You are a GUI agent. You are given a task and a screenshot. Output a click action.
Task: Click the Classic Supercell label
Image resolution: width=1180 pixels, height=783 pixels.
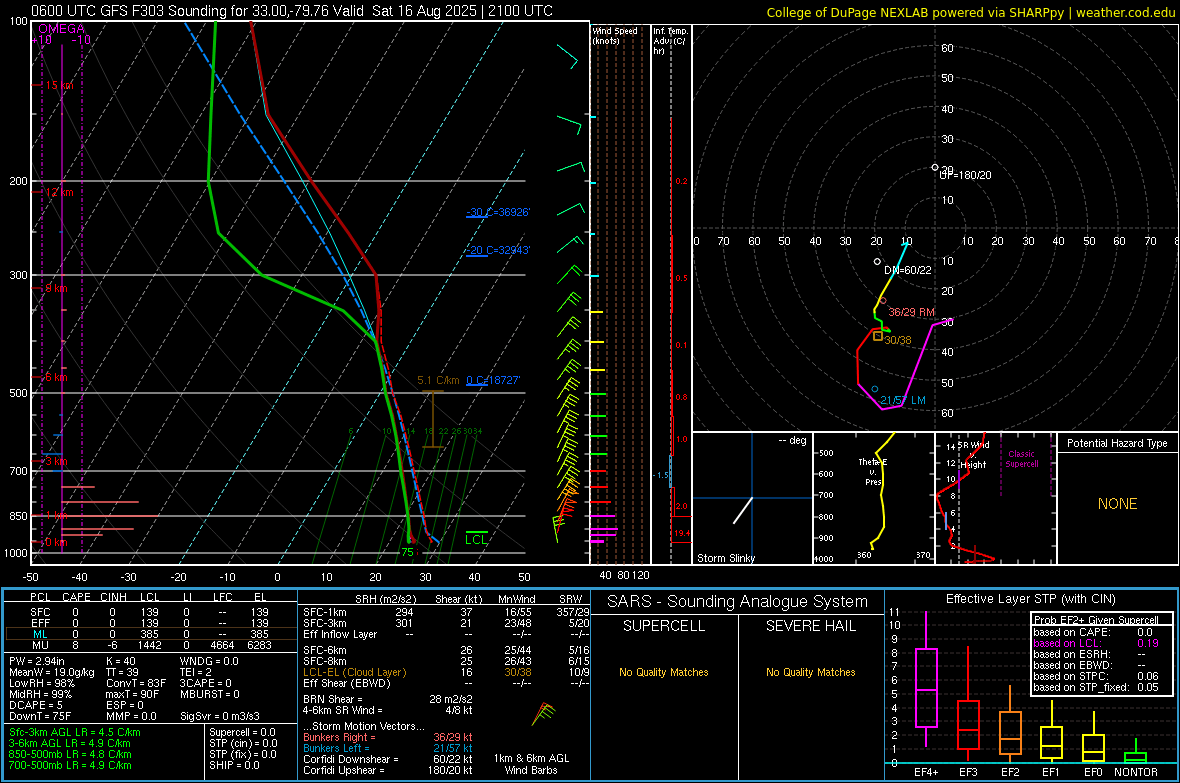coord(1022,459)
